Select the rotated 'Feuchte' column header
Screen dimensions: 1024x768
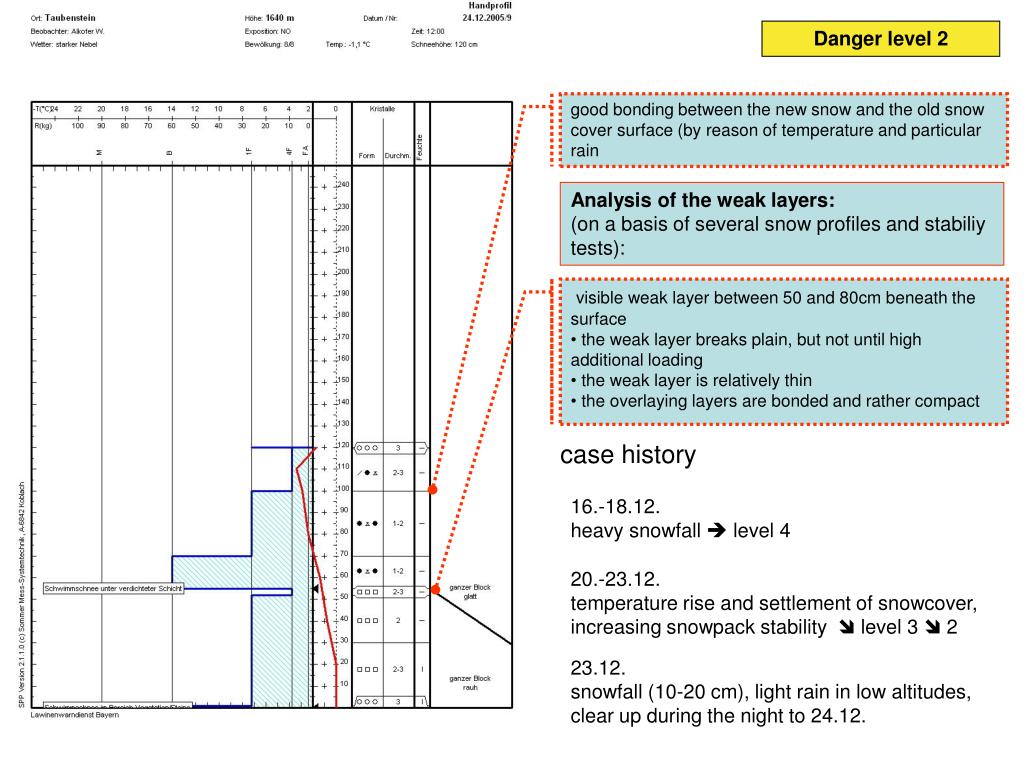(419, 147)
